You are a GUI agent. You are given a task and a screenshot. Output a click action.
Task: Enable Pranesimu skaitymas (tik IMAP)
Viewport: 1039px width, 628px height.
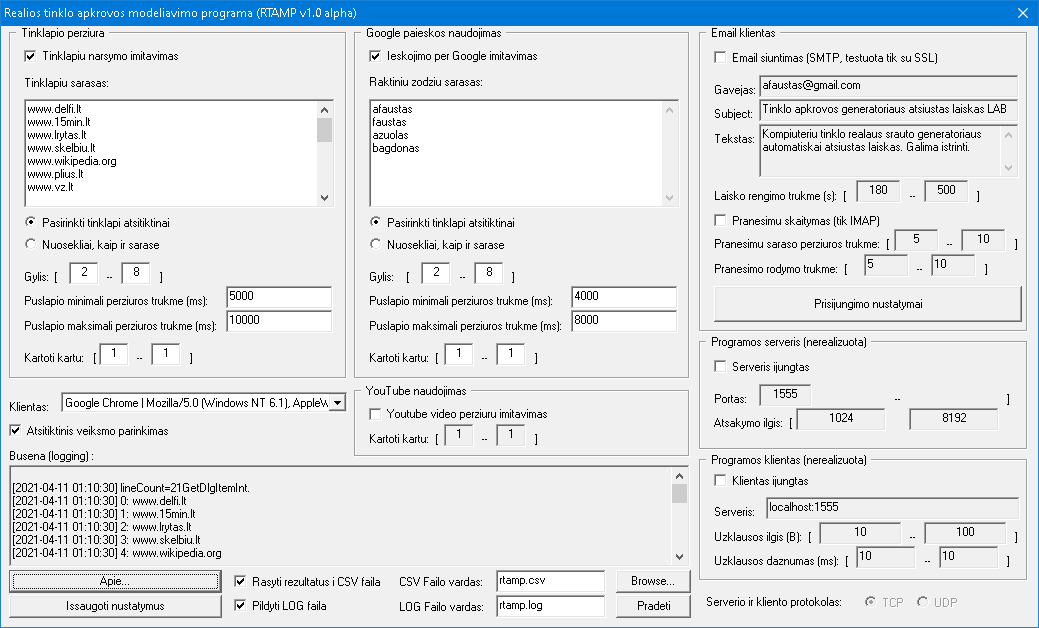pyautogui.click(x=720, y=220)
